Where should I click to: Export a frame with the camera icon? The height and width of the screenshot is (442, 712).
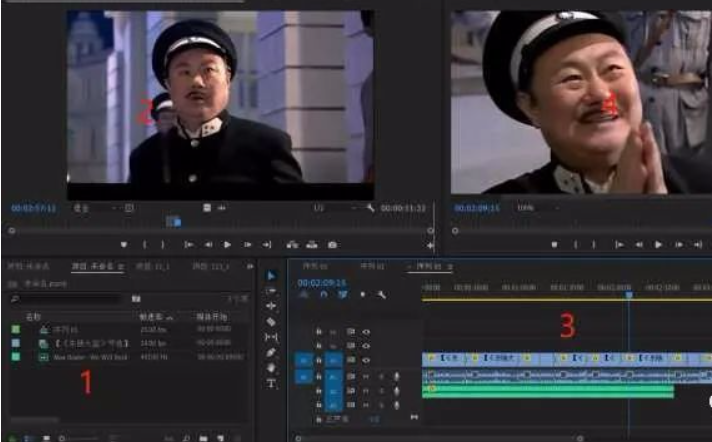coord(332,245)
